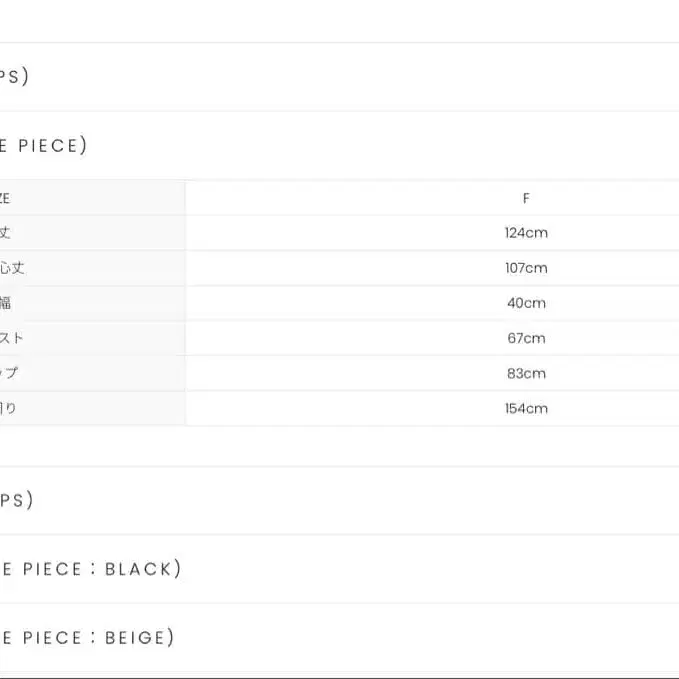Expand the 'PS)' section below the size table
Screen dimensions: 679x679
tap(17, 501)
